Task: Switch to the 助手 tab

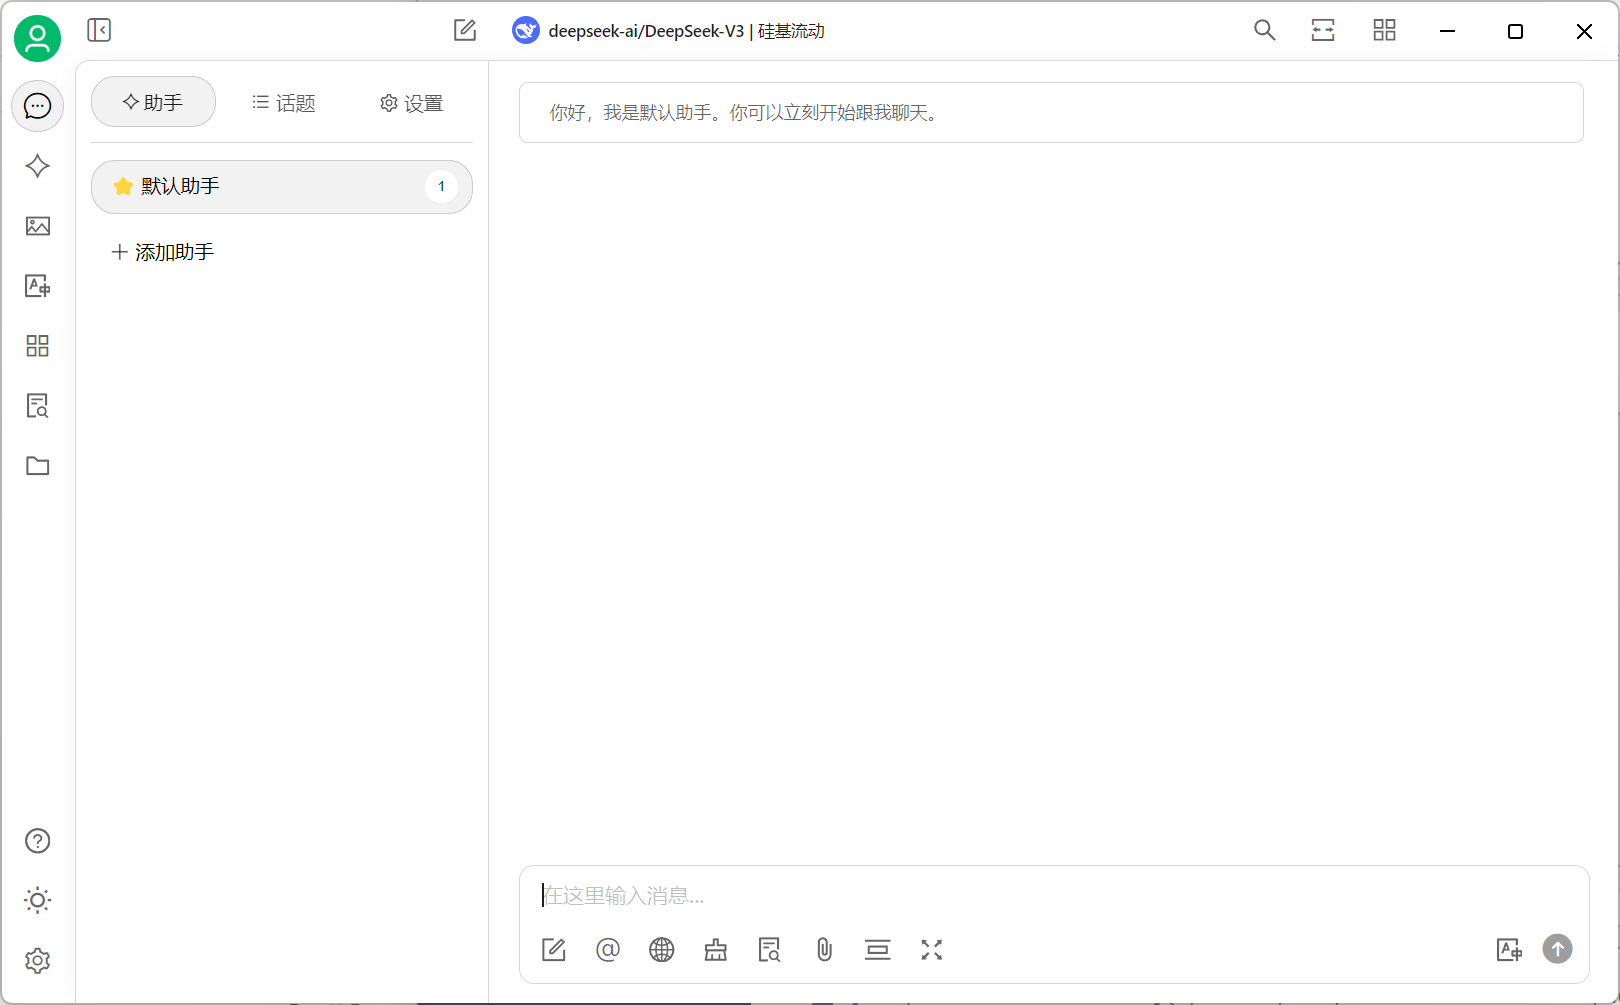Action: 153,102
